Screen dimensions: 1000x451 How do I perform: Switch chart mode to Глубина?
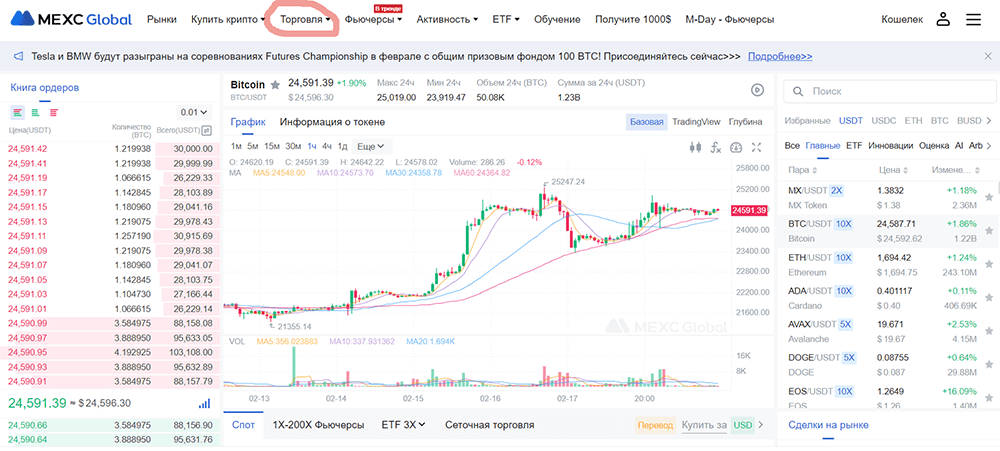(x=746, y=122)
